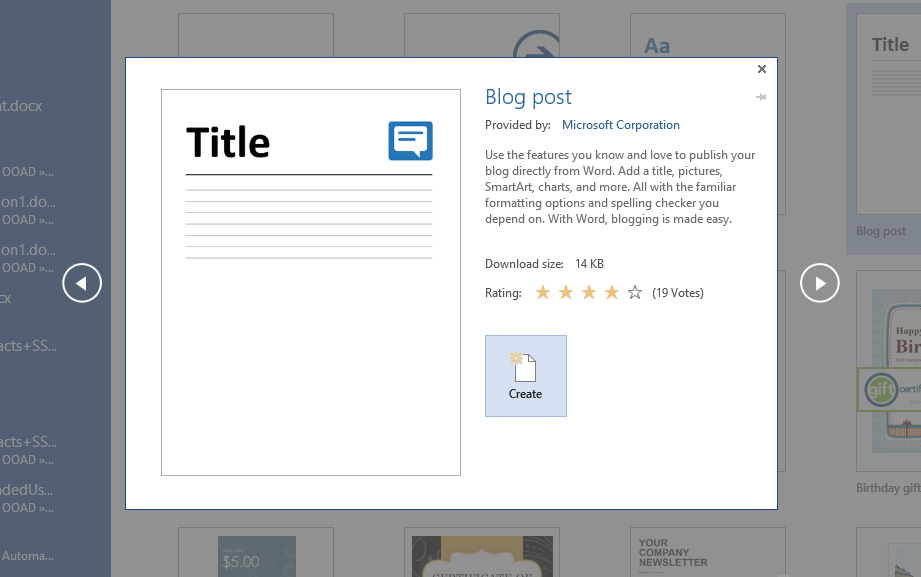Screen dimensions: 921x577
Task: Click the first rating star
Action: 543,293
